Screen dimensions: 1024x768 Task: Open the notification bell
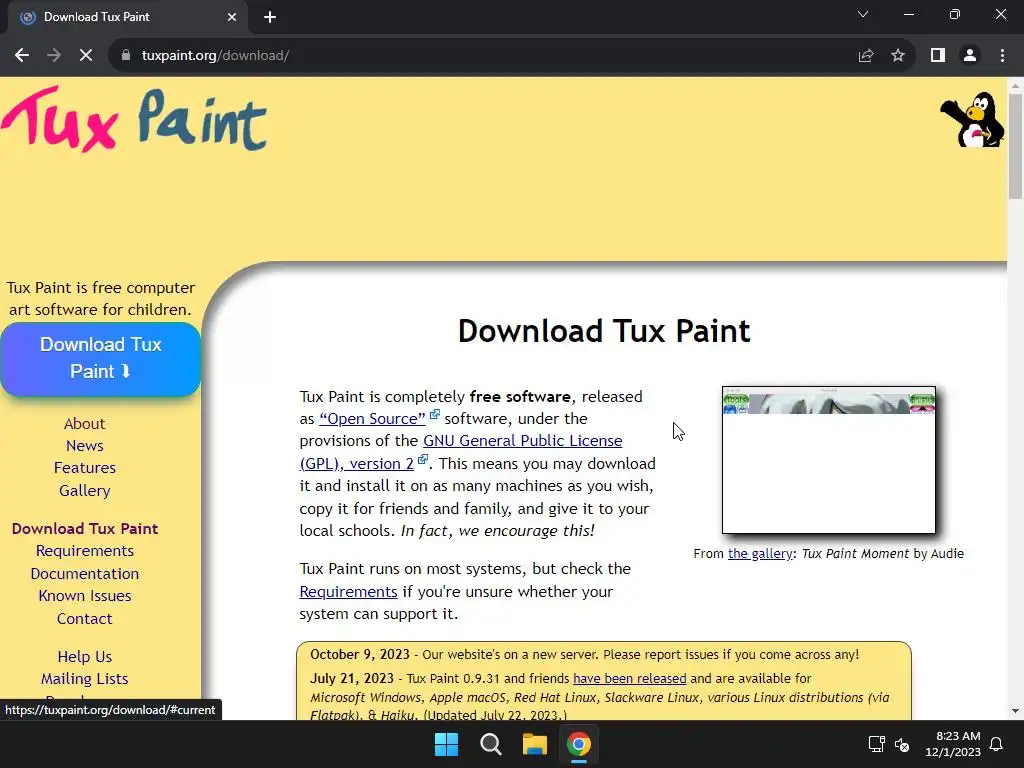(997, 744)
